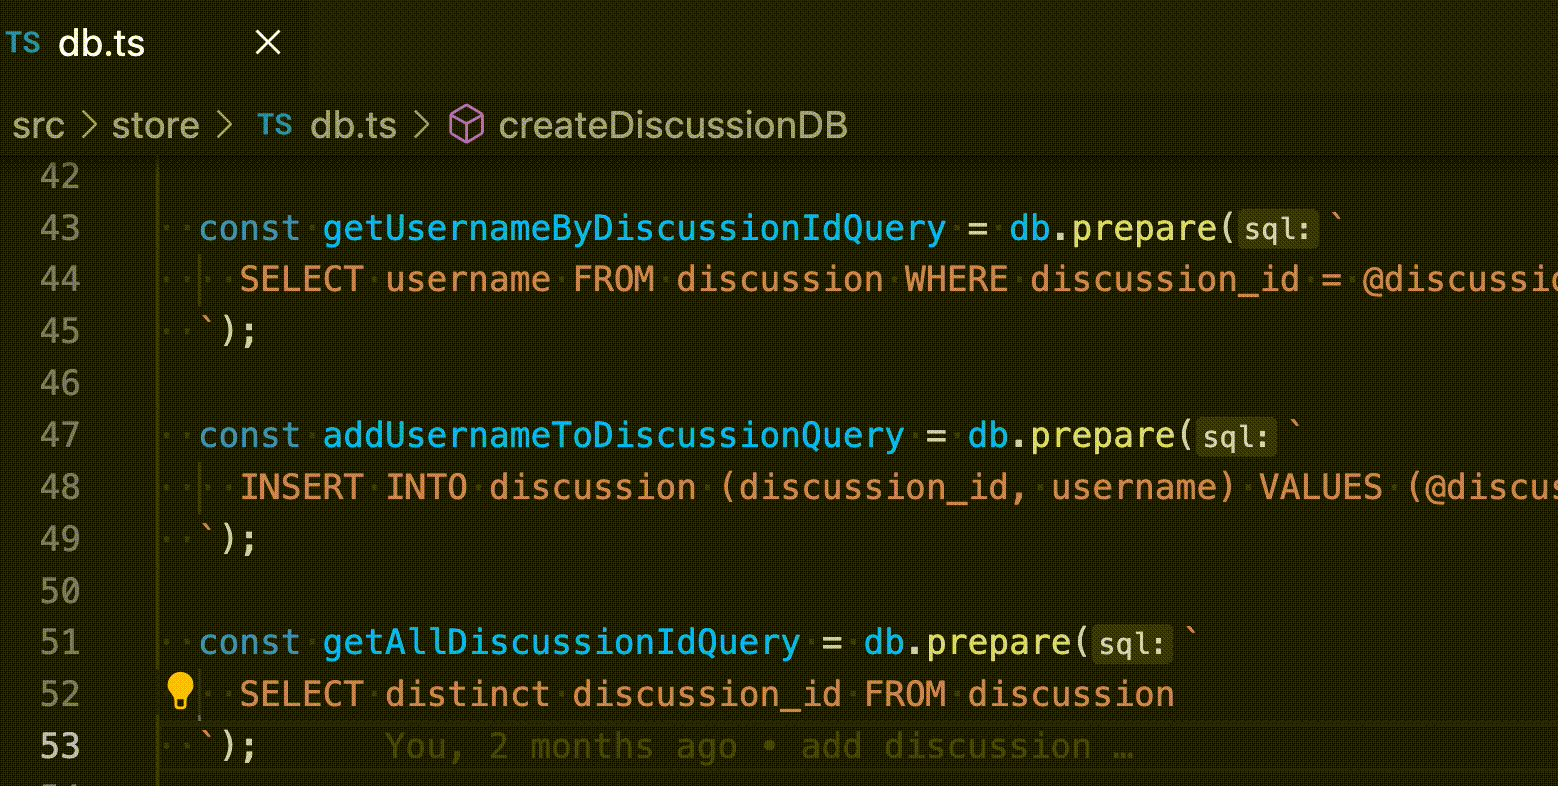The height and width of the screenshot is (786, 1558).
Task: Click line number 48
Action: (60, 487)
